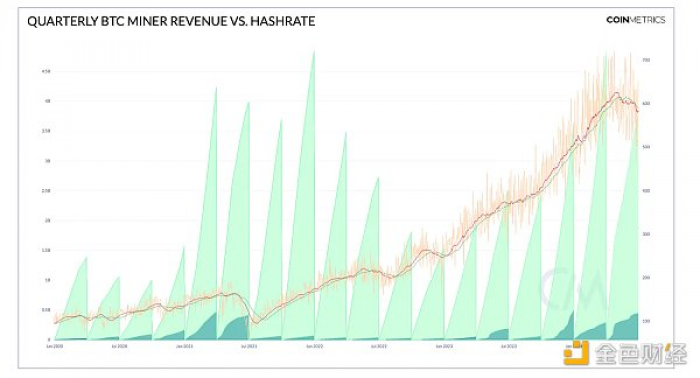Click the '100' right axis label

click(646, 321)
